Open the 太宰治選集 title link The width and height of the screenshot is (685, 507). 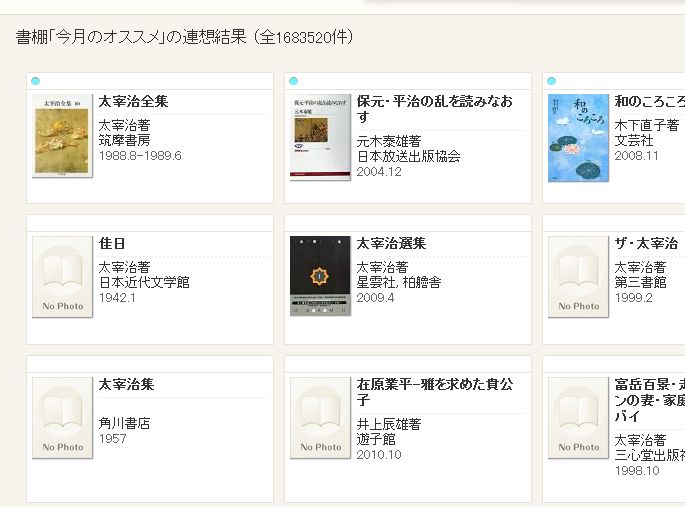click(x=391, y=243)
